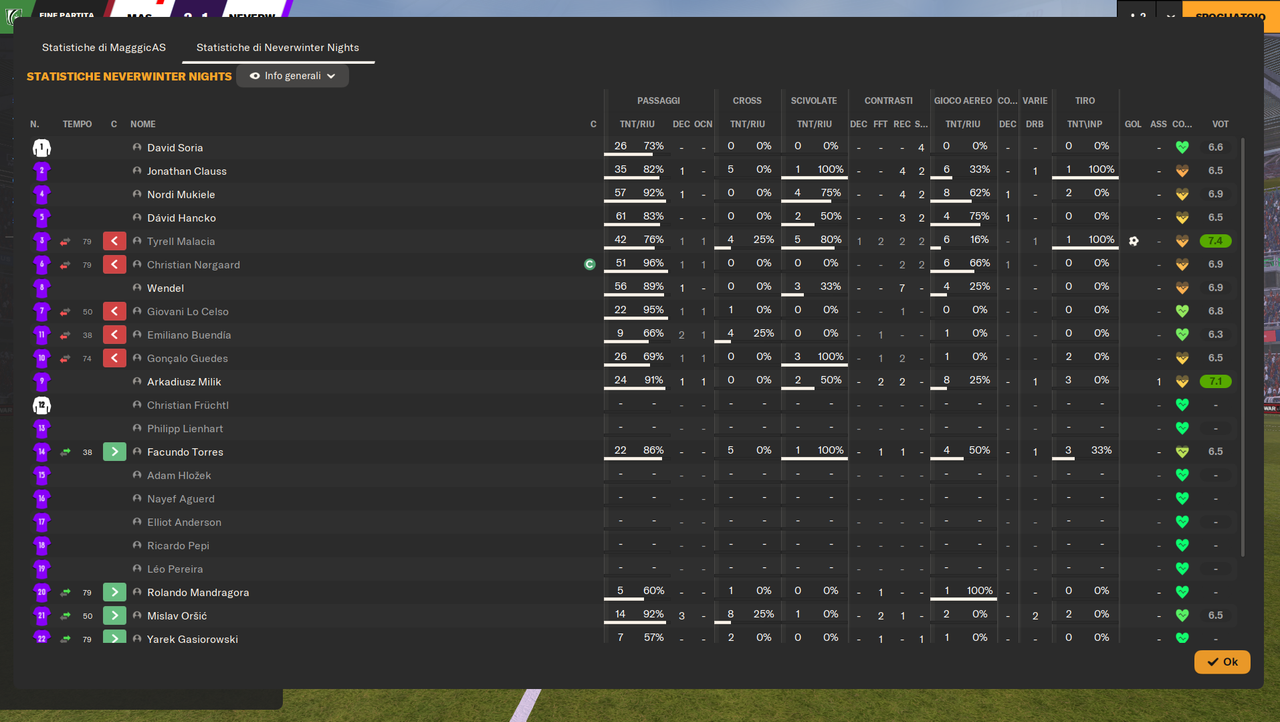Click Wendel's purple number 8 shirt icon

(41, 288)
